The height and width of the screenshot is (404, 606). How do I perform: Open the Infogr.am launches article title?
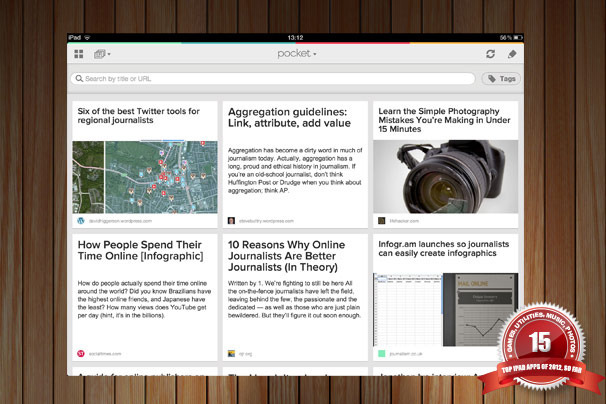(444, 249)
